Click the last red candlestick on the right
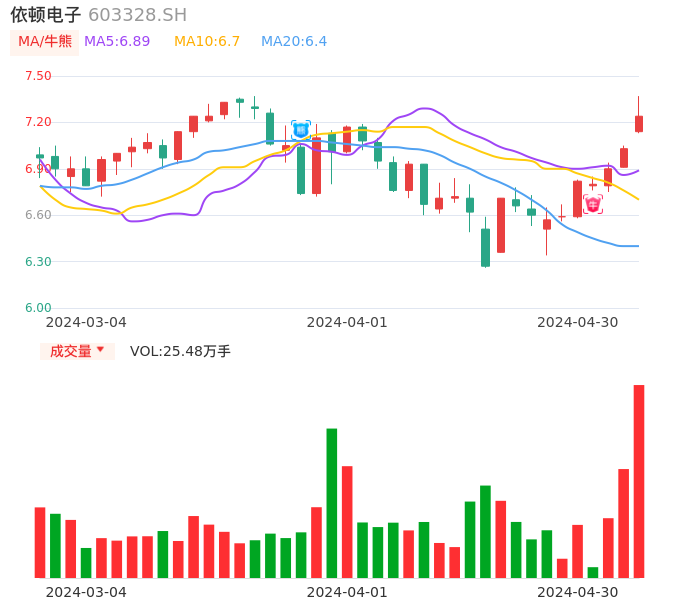The image size is (686, 606). pos(639,123)
